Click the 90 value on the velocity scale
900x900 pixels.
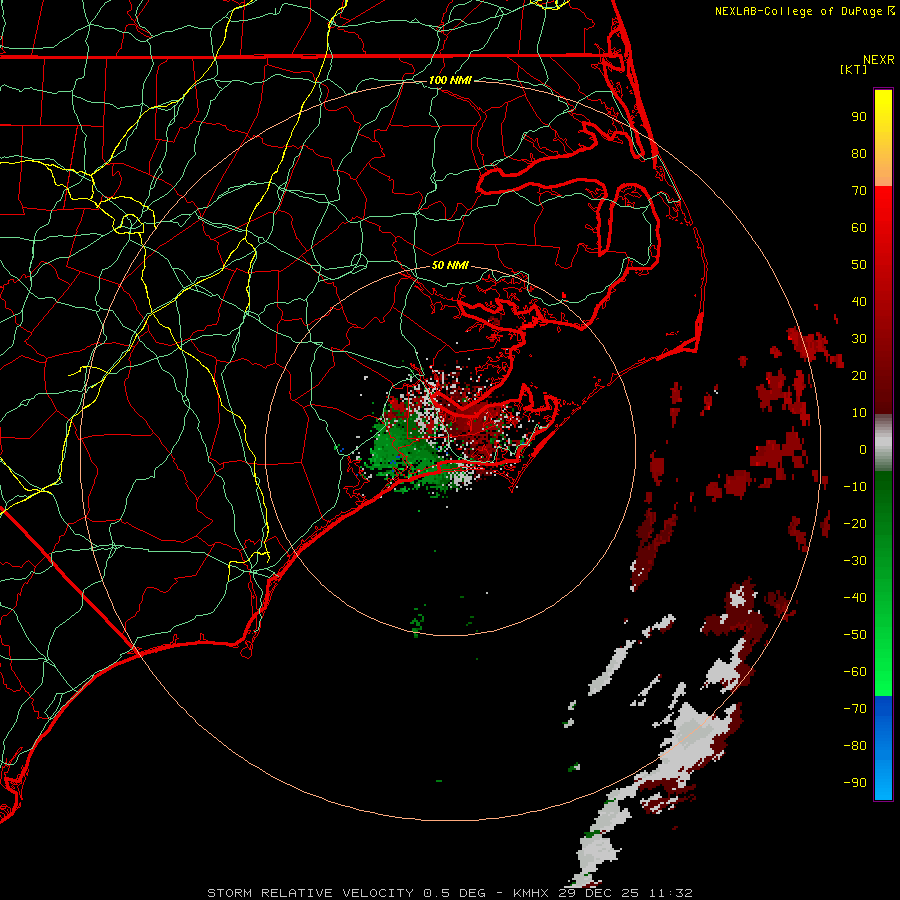(x=859, y=117)
